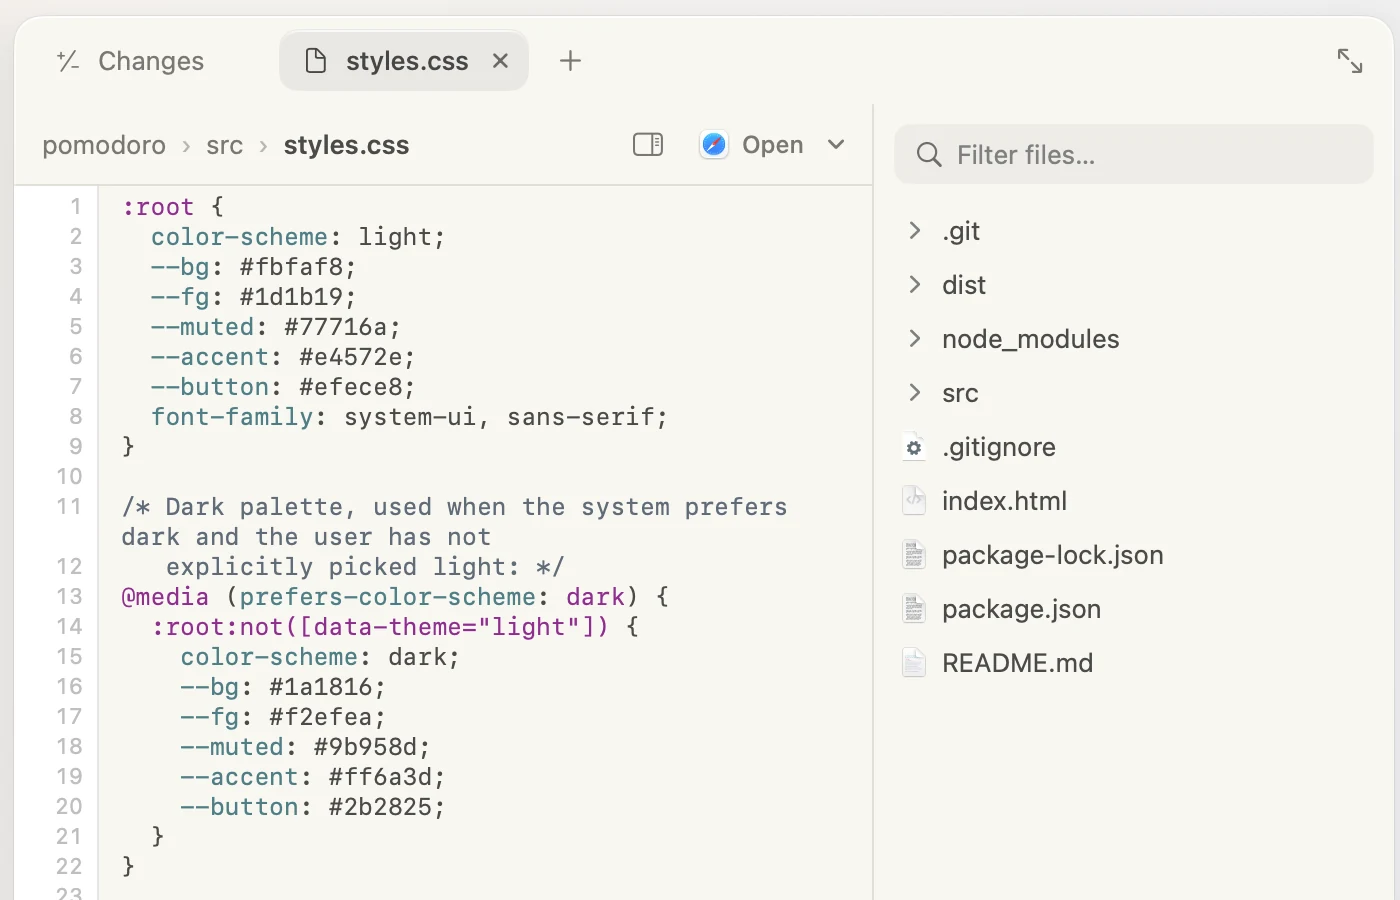Close the styles.css tab
This screenshot has height=900, width=1400.
501,61
